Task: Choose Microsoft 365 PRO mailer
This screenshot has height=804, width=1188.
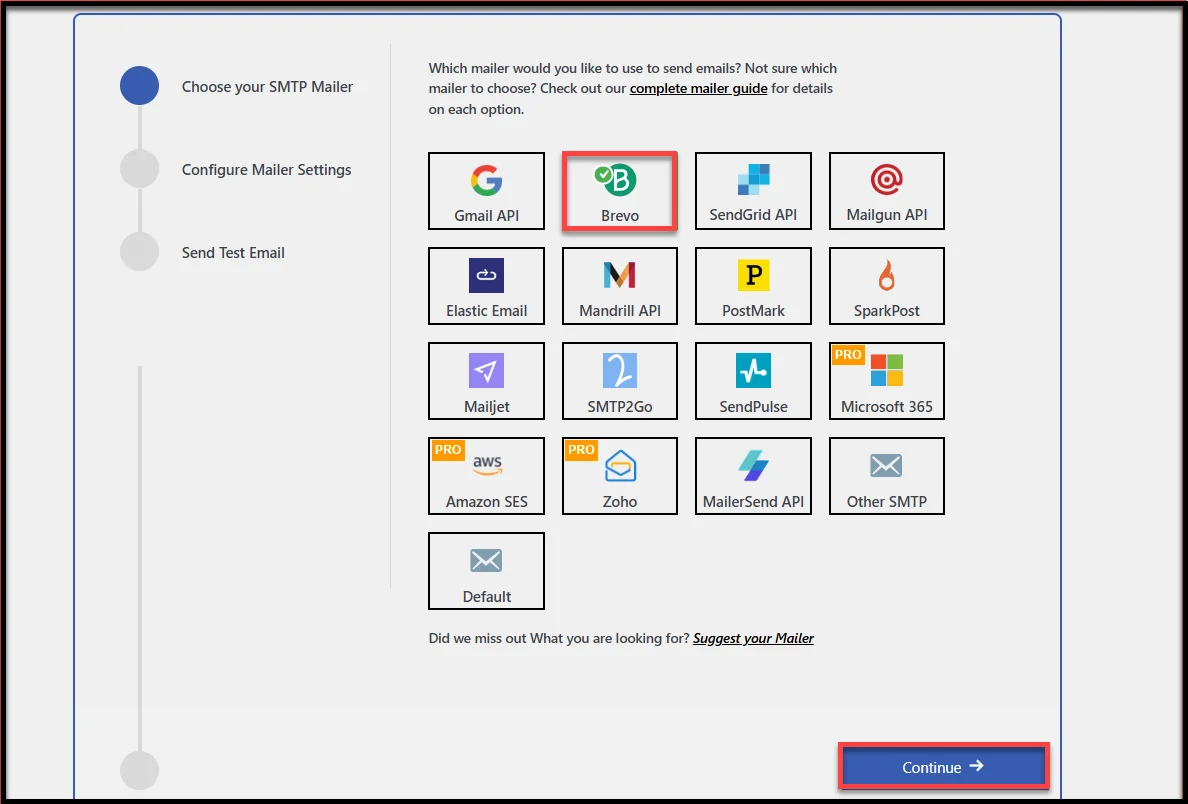Action: 886,381
